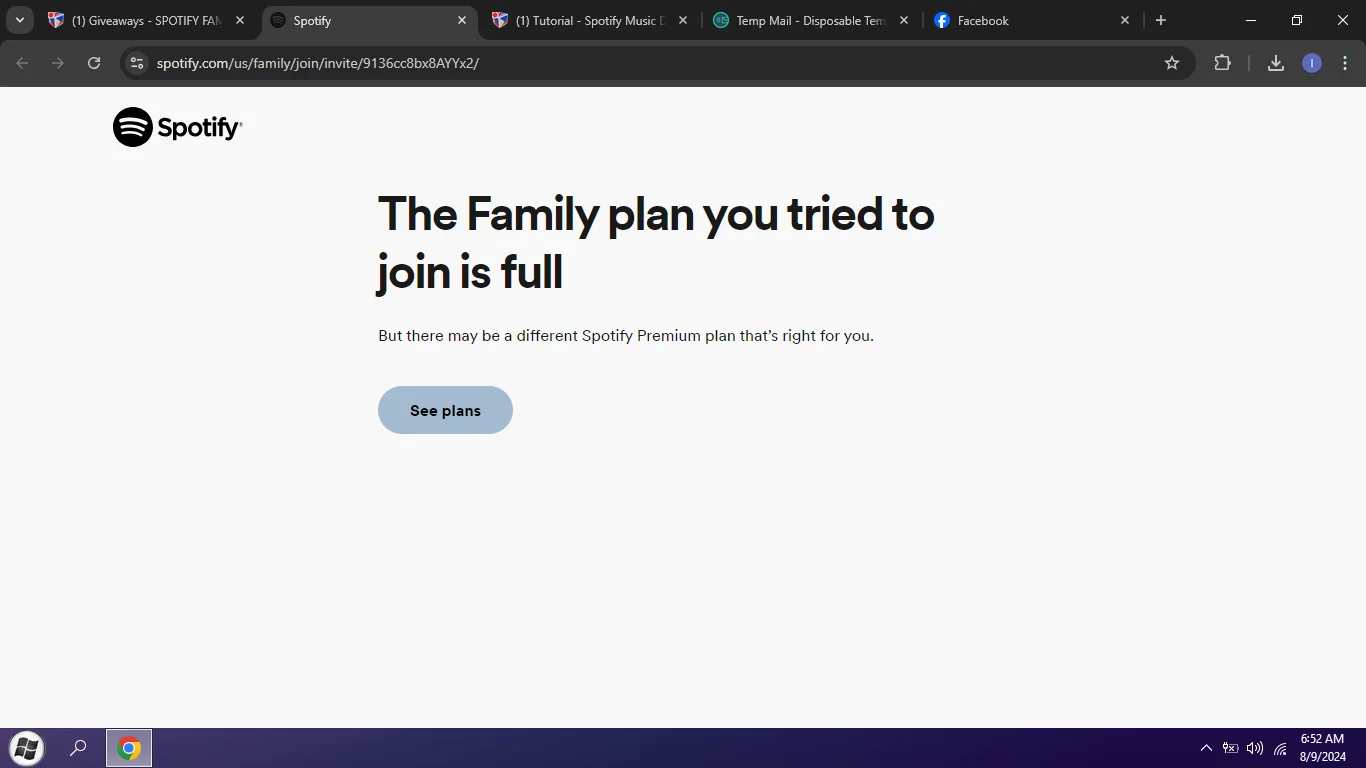The height and width of the screenshot is (768, 1366).
Task: Open the network Wi-Fi settings
Action: tap(1280, 748)
